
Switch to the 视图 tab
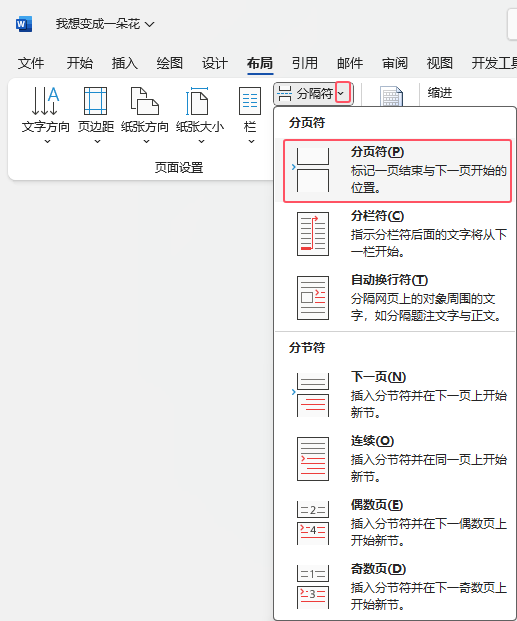pyautogui.click(x=440, y=63)
